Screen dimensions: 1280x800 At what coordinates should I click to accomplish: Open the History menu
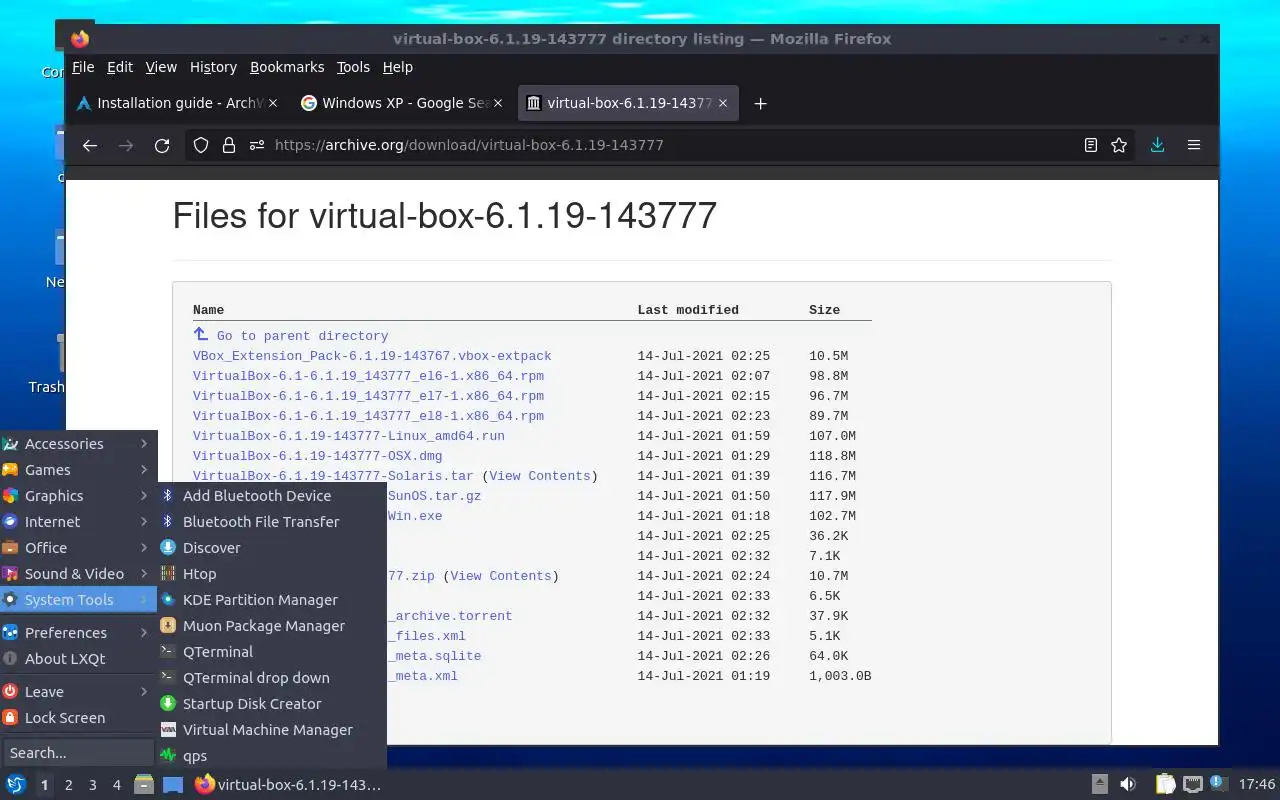213,67
